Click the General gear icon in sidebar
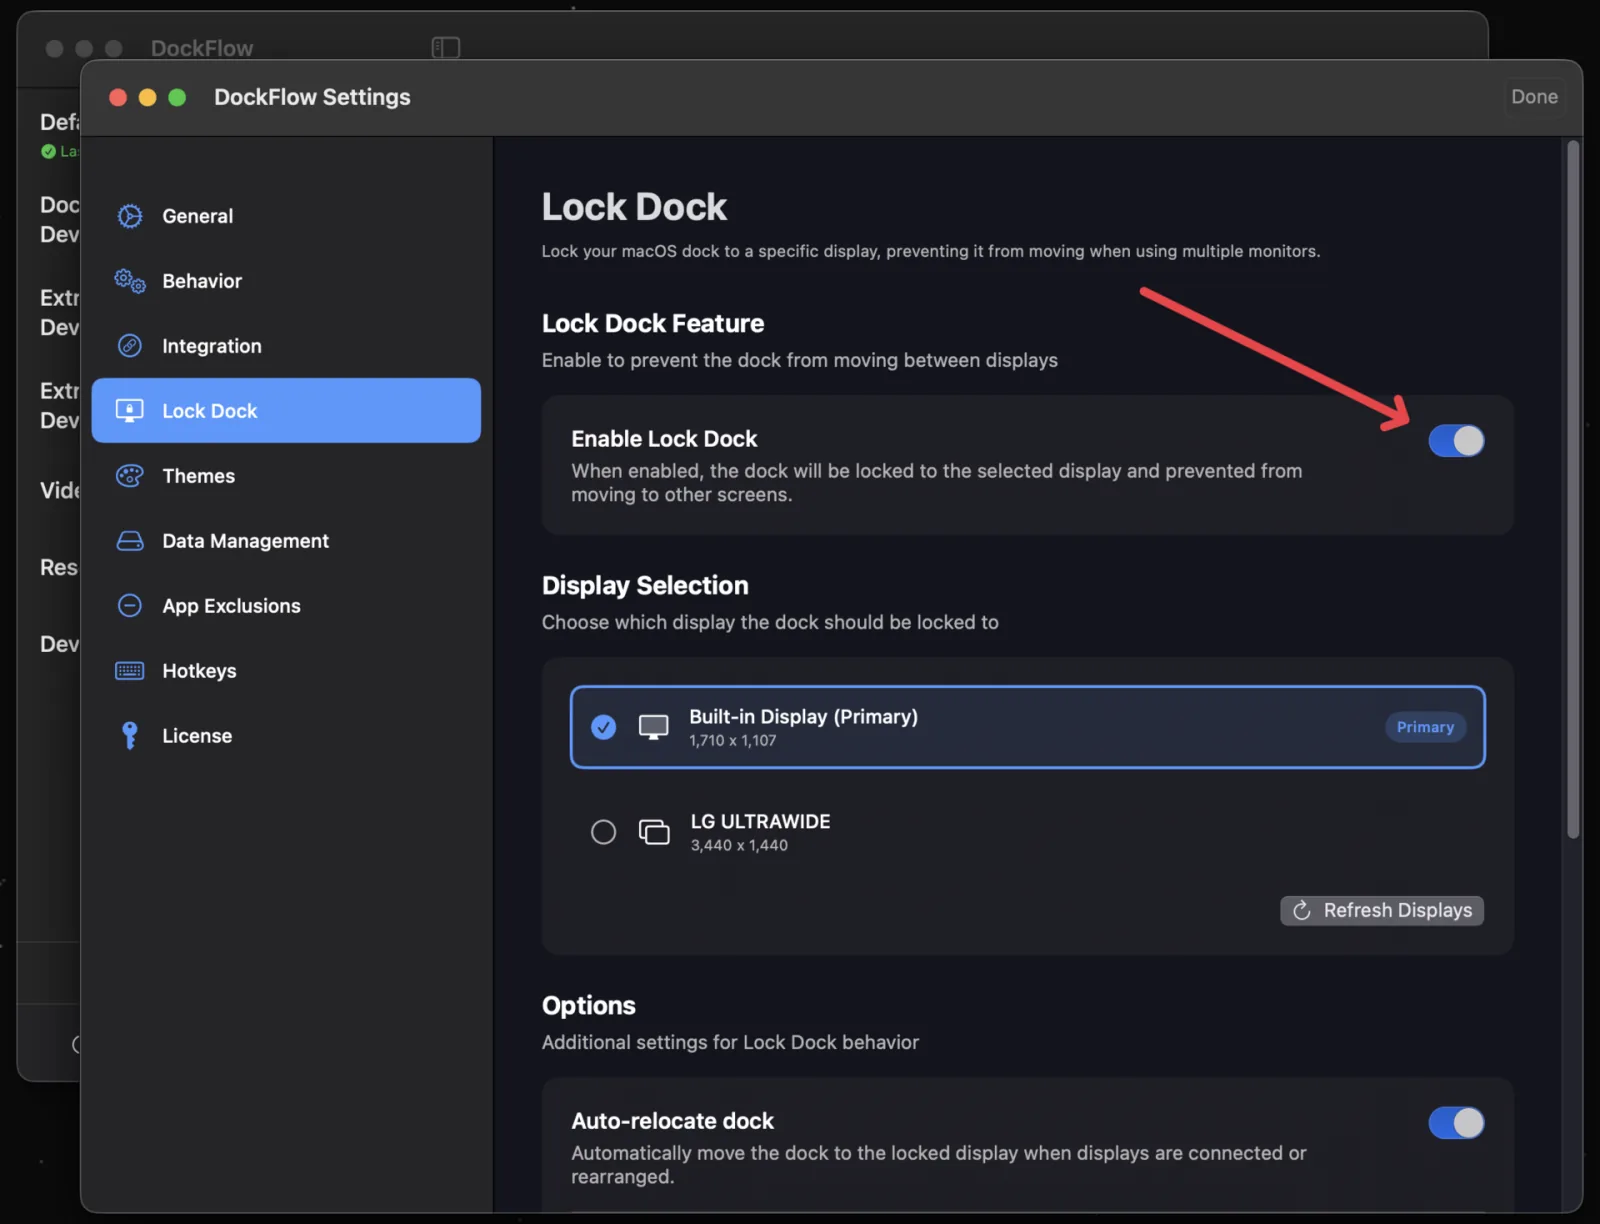The height and width of the screenshot is (1224, 1600). click(130, 216)
